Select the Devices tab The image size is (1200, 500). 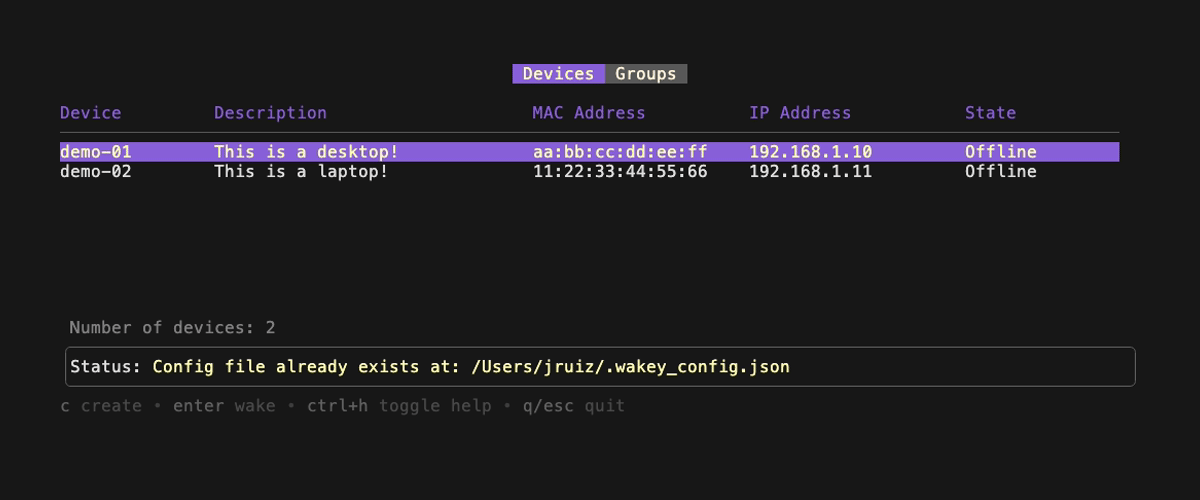click(559, 74)
